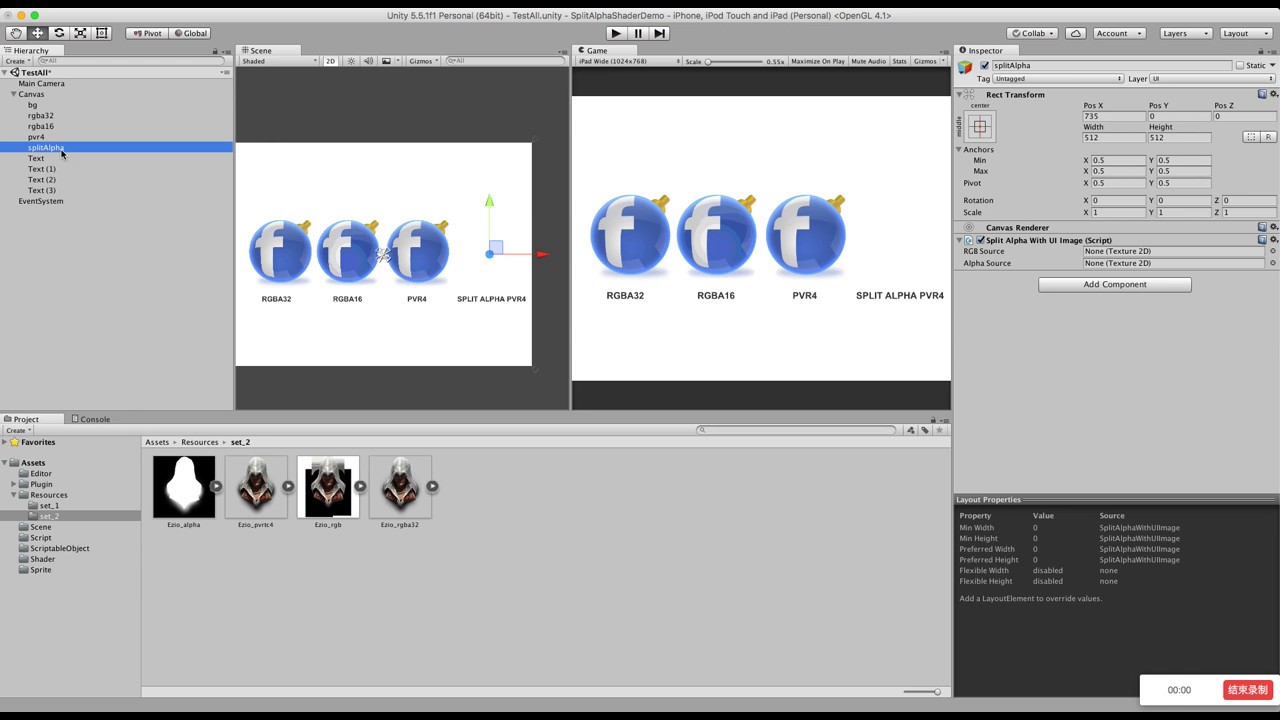
Task: Open the Shaded draw mode dropdown
Action: pyautogui.click(x=279, y=61)
